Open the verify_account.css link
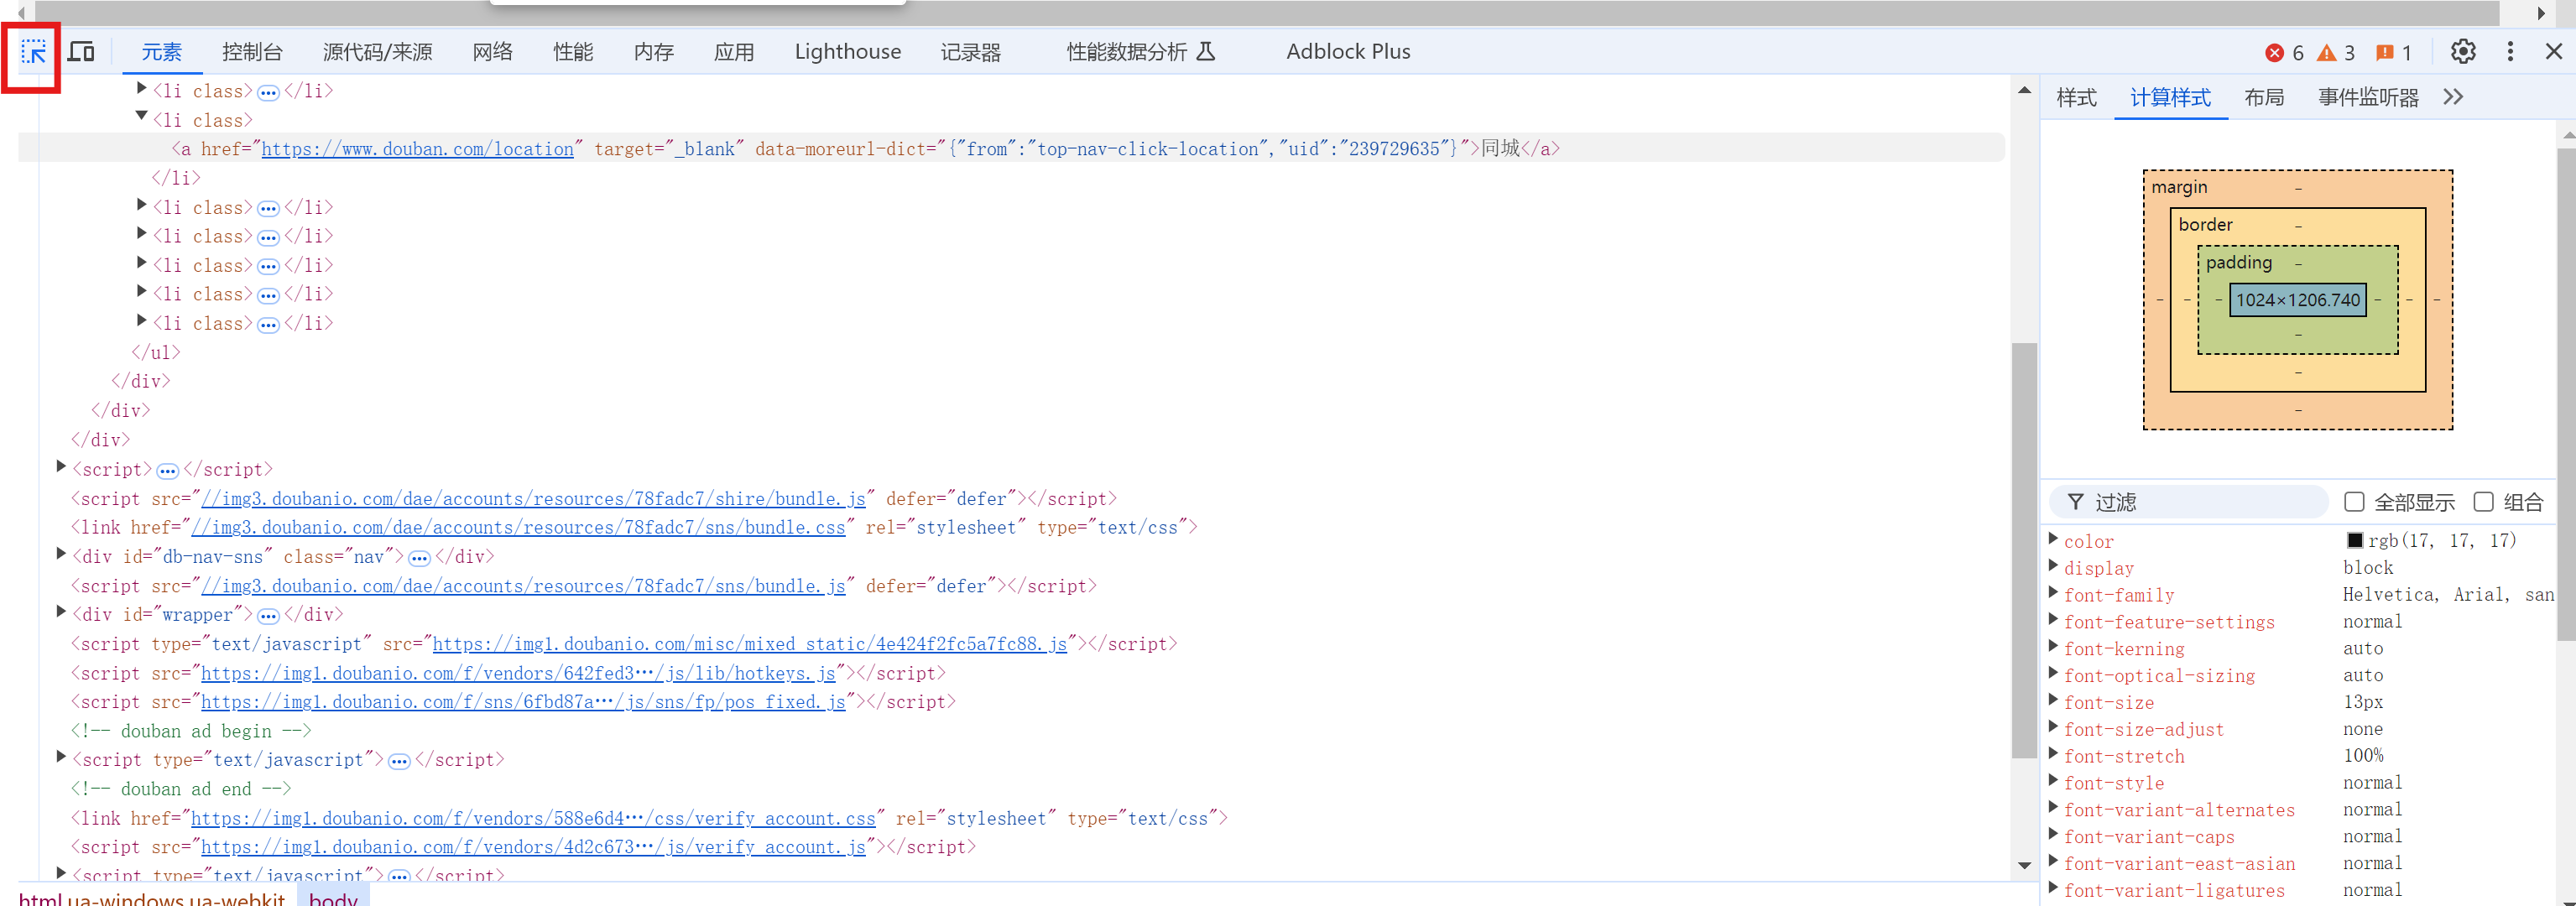Viewport: 2576px width, 906px height. 533,820
